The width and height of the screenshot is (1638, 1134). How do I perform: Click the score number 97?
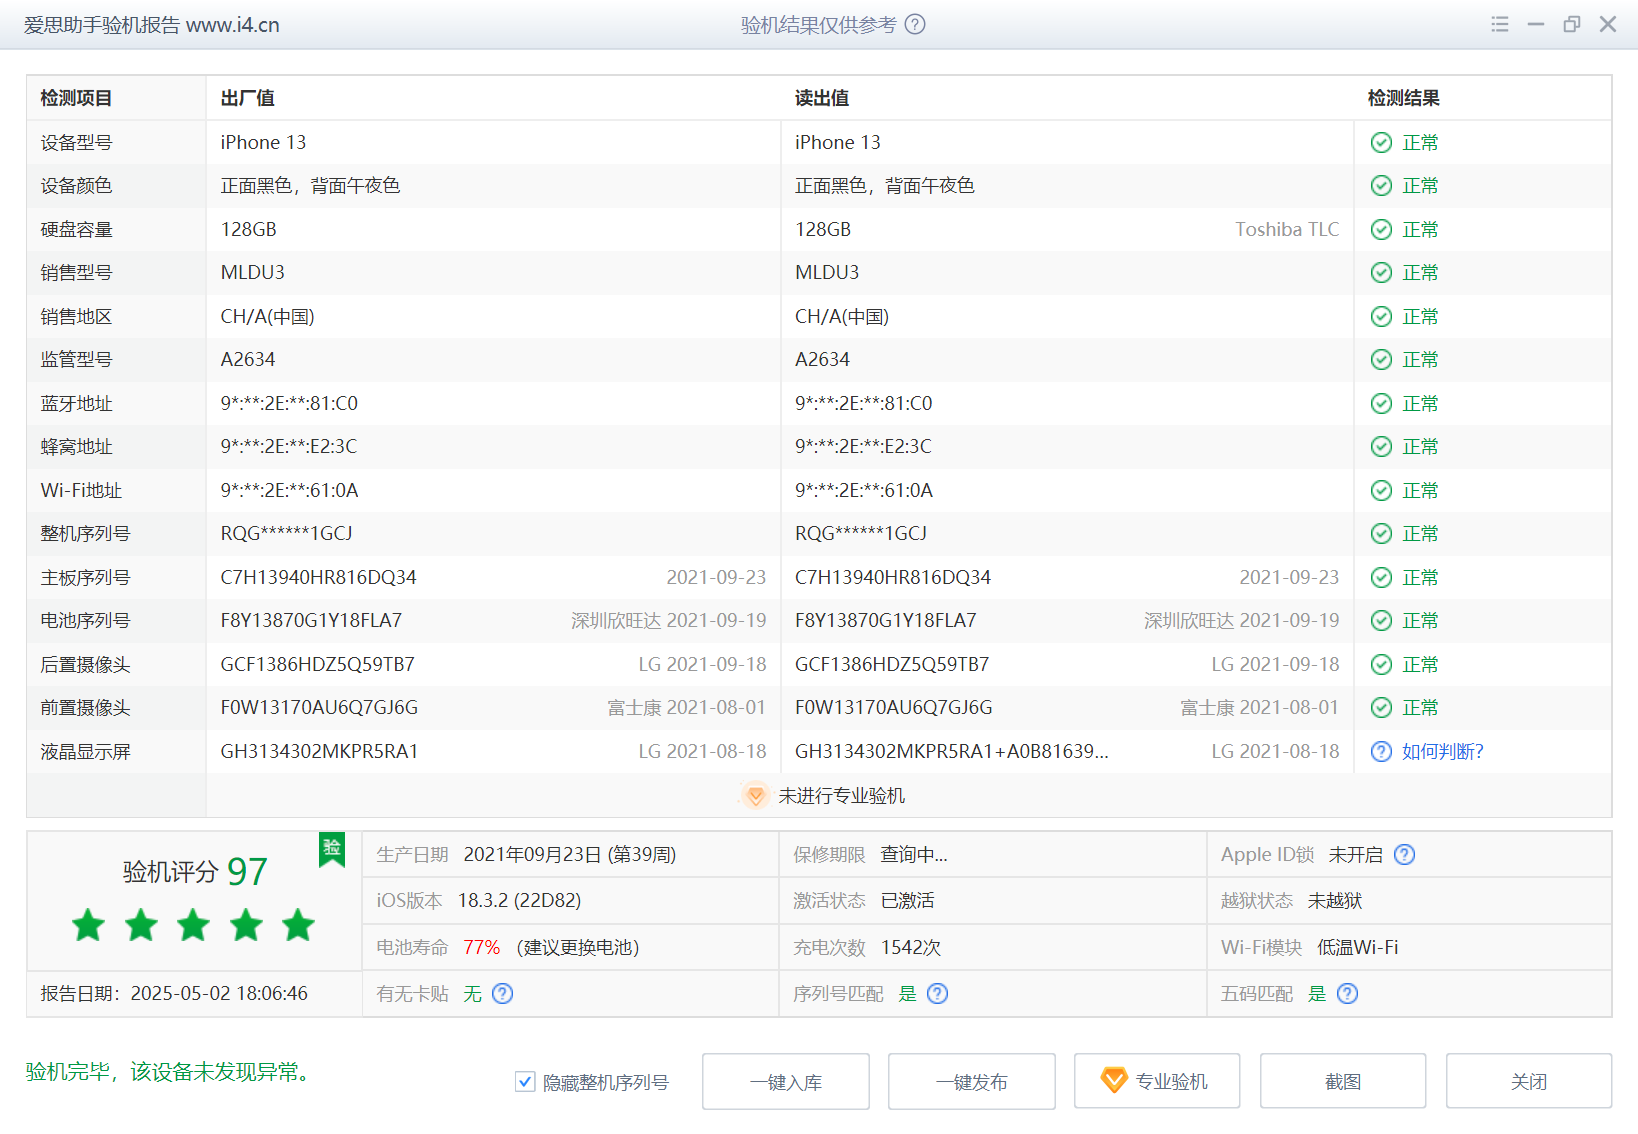pyautogui.click(x=247, y=872)
